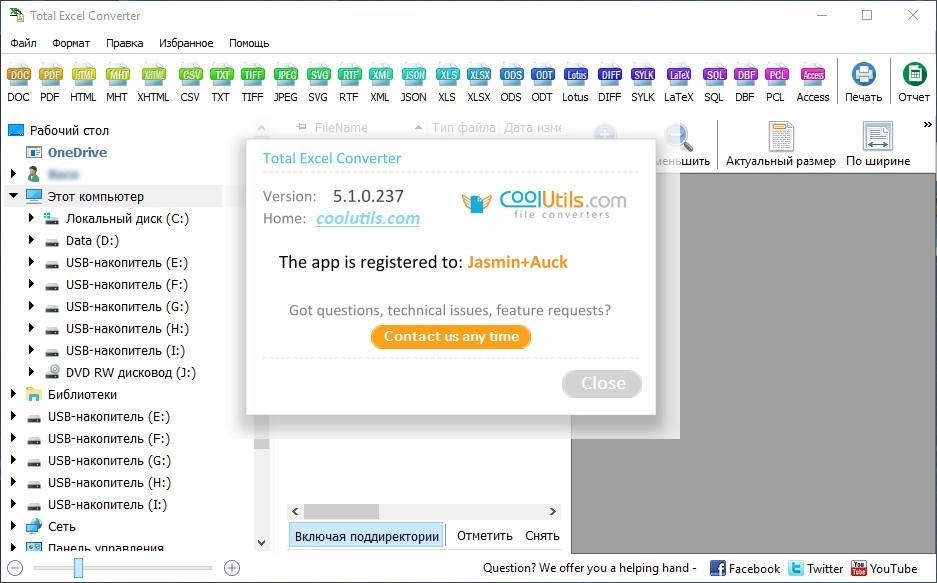937x583 pixels.
Task: Fit preview По ширине
Action: point(878,144)
